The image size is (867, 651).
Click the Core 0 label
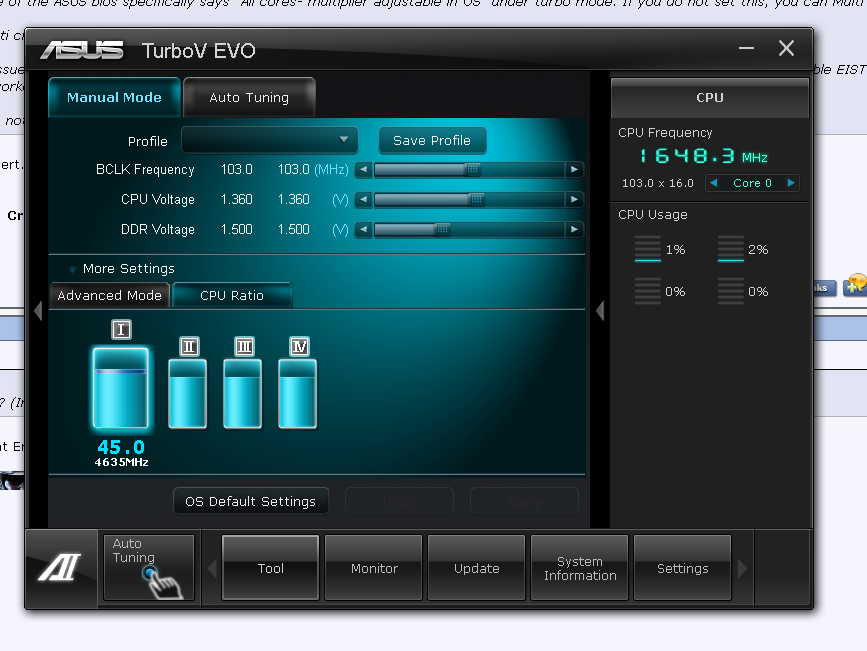(x=752, y=183)
